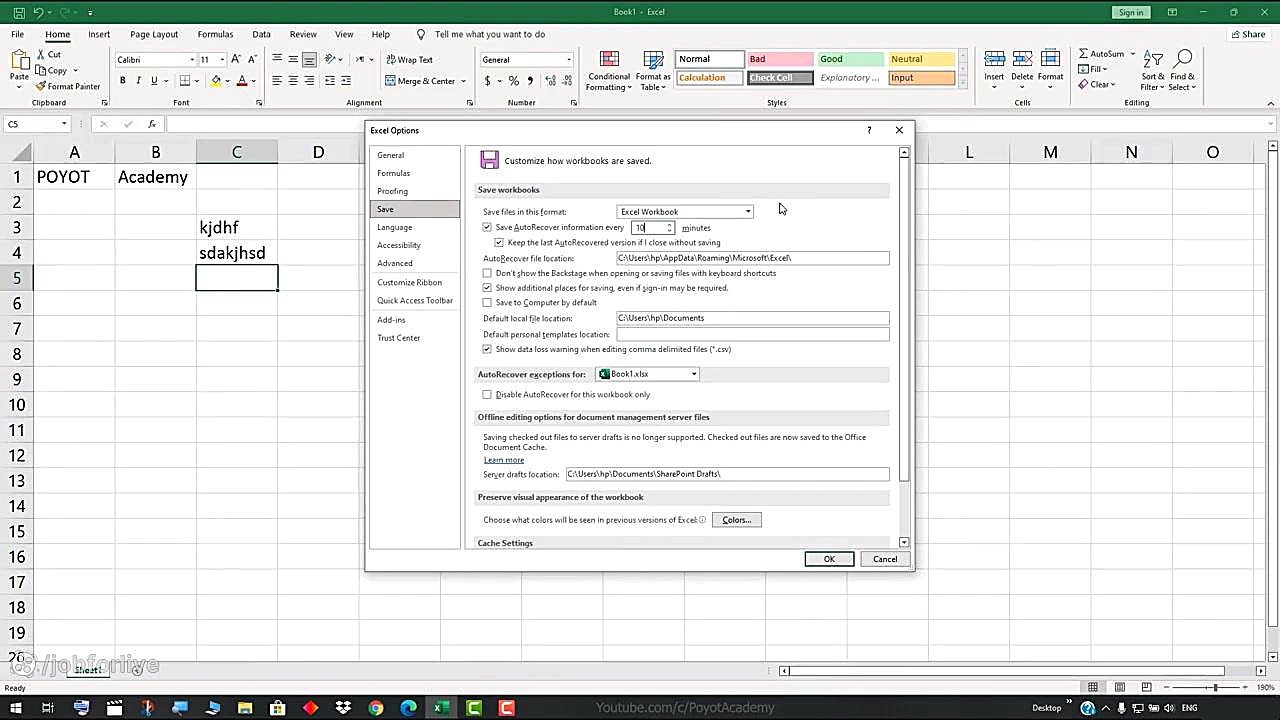Image resolution: width=1280 pixels, height=720 pixels.
Task: Click OK in Excel Options dialog
Action: (x=829, y=559)
